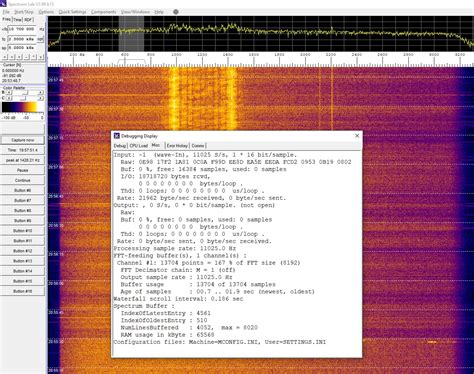Click the 2200 mark on frequency scale
Image resolution: width=474 pixels, height=374 pixels.
(331, 55)
